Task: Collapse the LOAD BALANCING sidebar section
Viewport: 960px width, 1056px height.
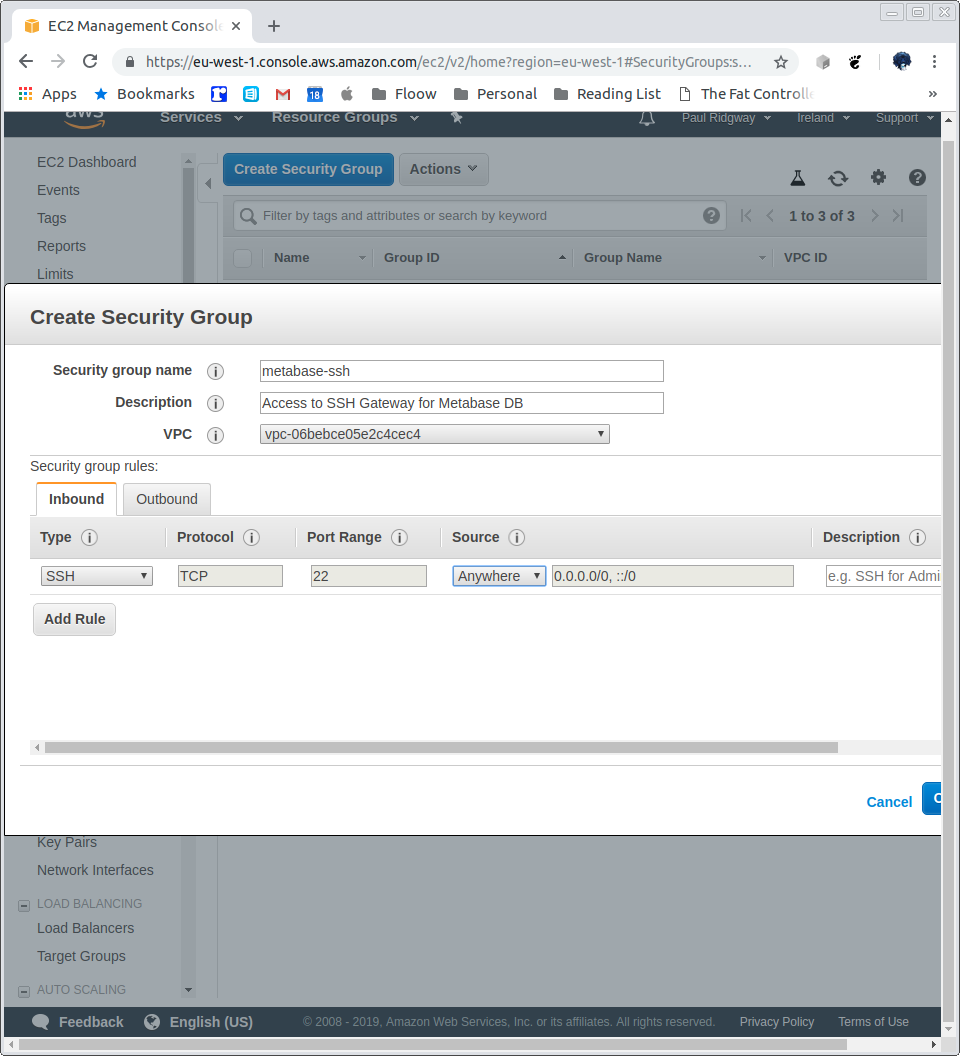Action: click(x=24, y=905)
